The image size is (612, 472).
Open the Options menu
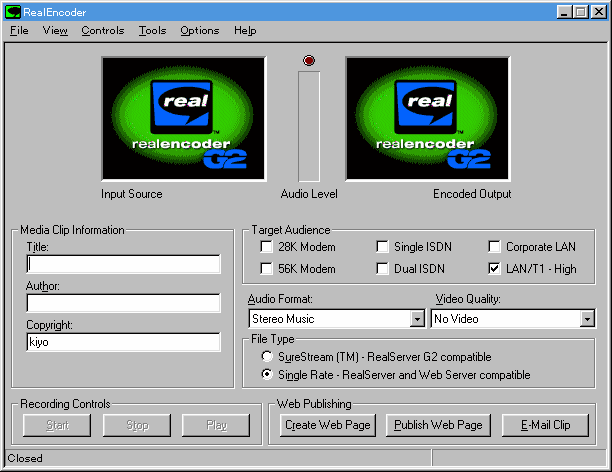coord(199,31)
